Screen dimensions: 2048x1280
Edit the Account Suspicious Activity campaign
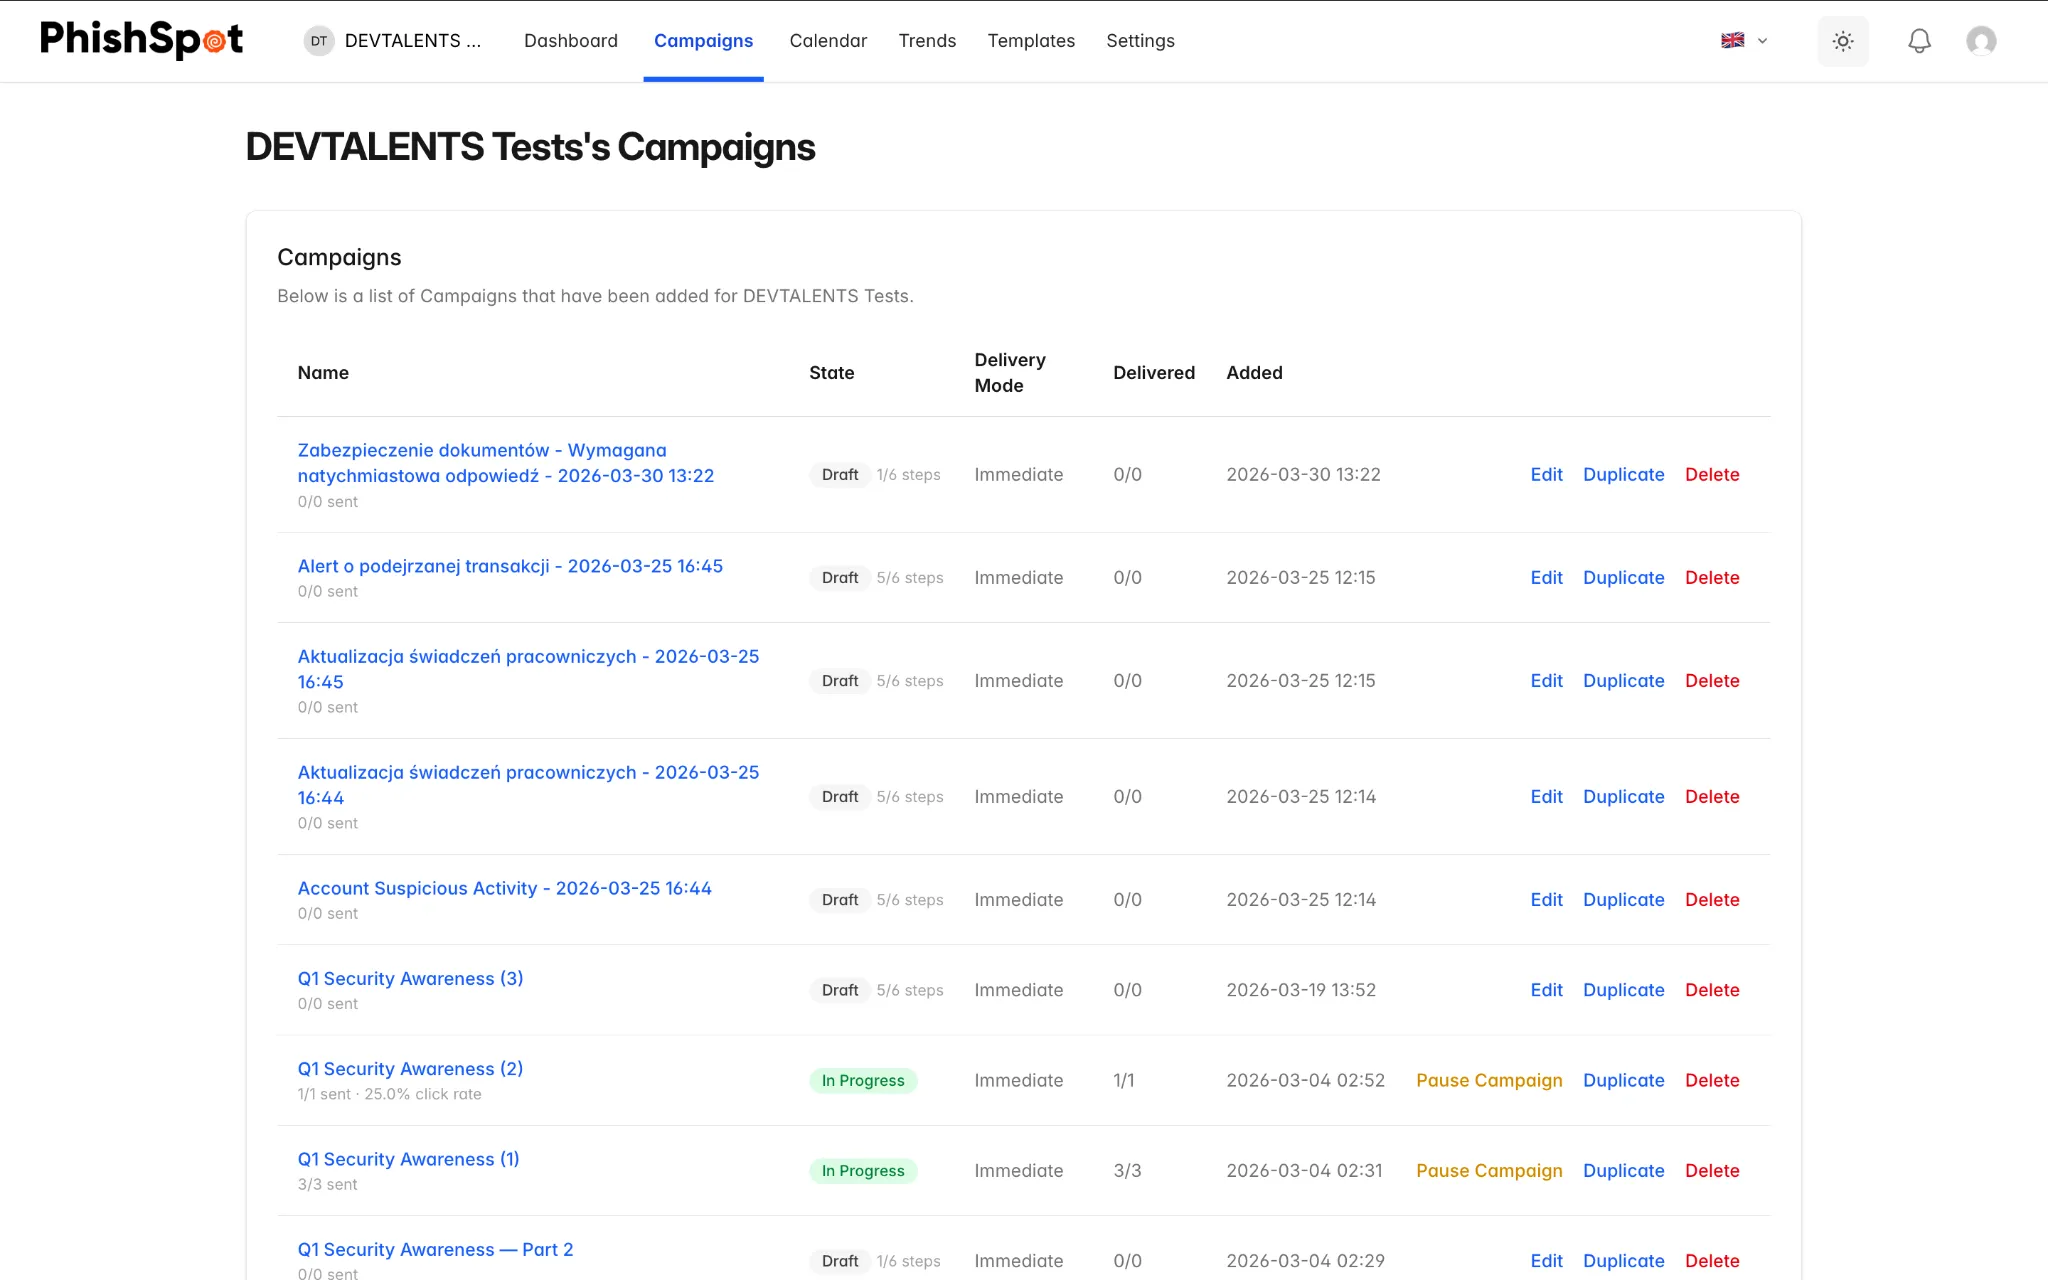(x=1546, y=899)
